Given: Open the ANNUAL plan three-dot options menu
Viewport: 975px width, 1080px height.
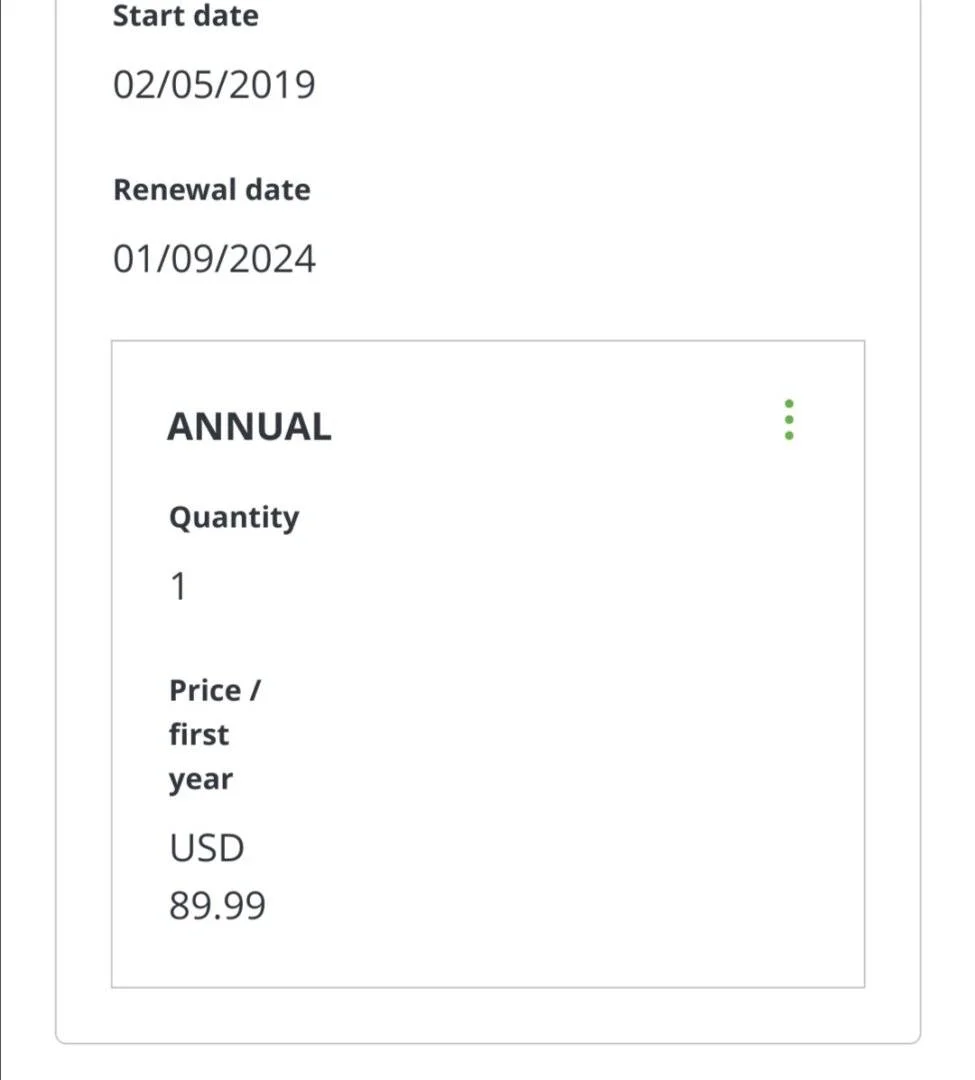Looking at the screenshot, I should pos(789,419).
